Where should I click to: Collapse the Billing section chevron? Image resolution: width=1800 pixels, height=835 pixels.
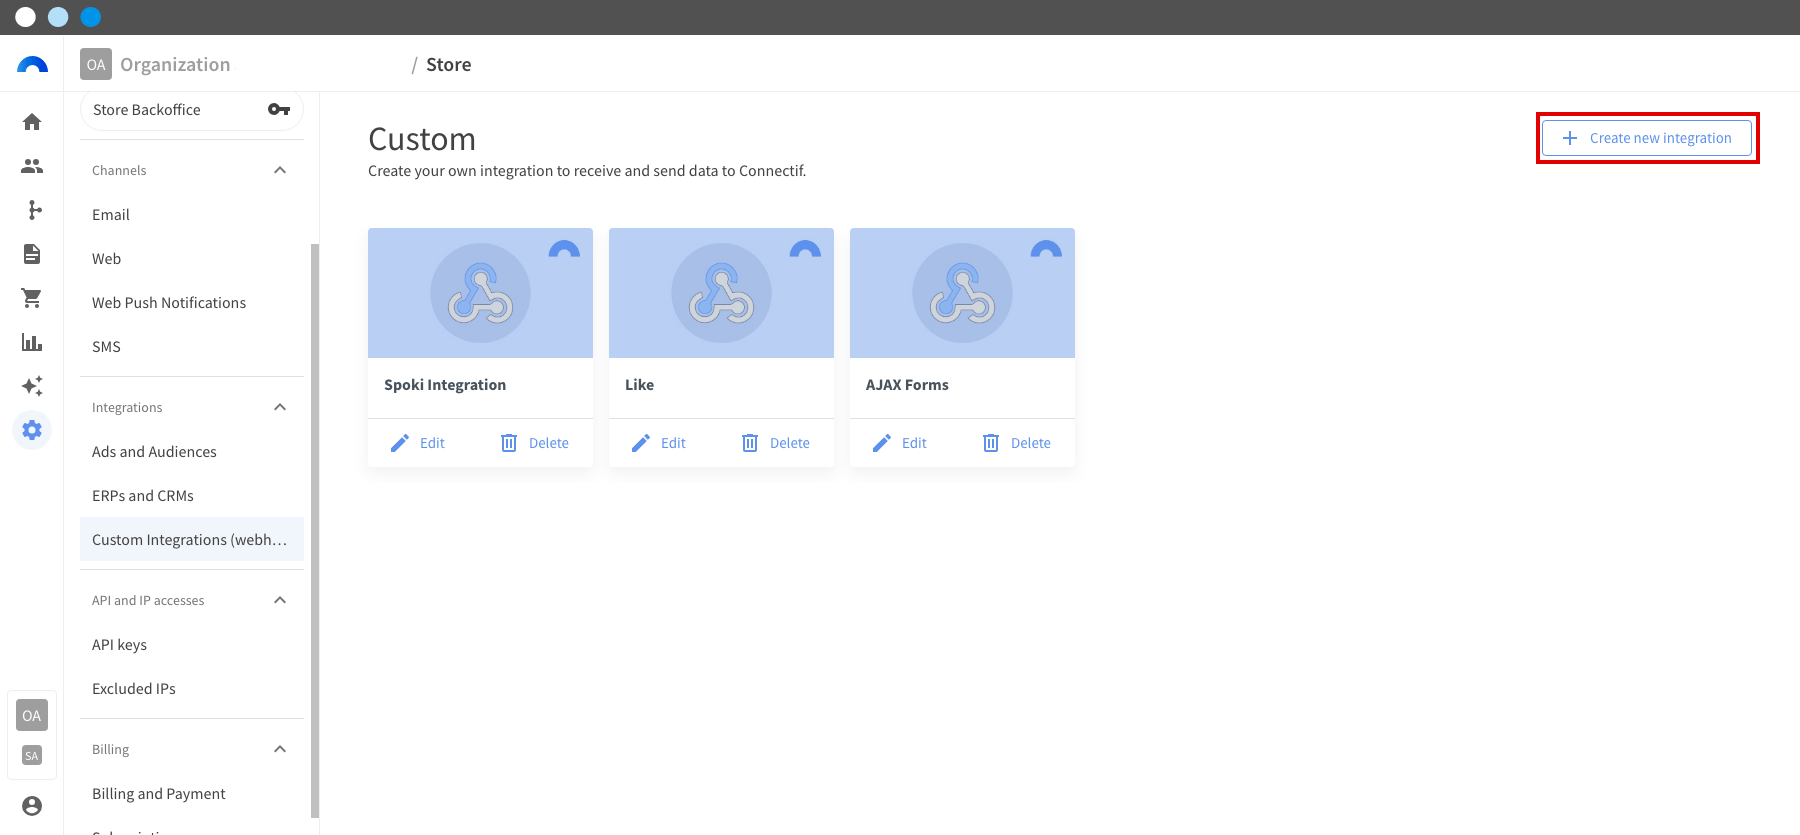[x=280, y=749]
